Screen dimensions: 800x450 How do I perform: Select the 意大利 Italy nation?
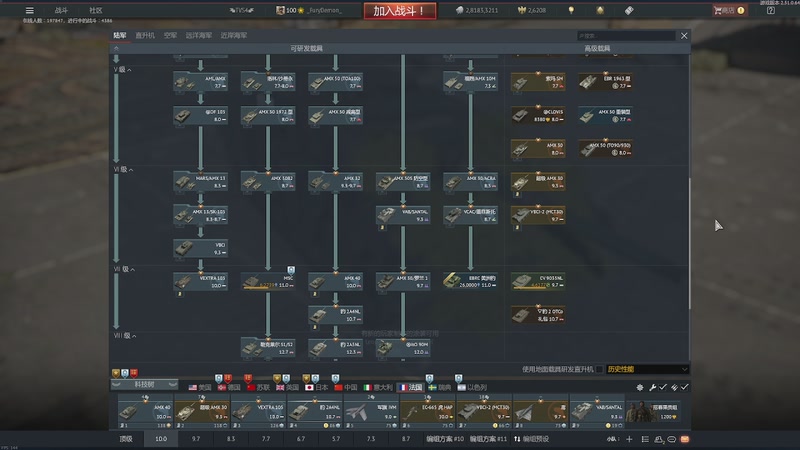(378, 388)
